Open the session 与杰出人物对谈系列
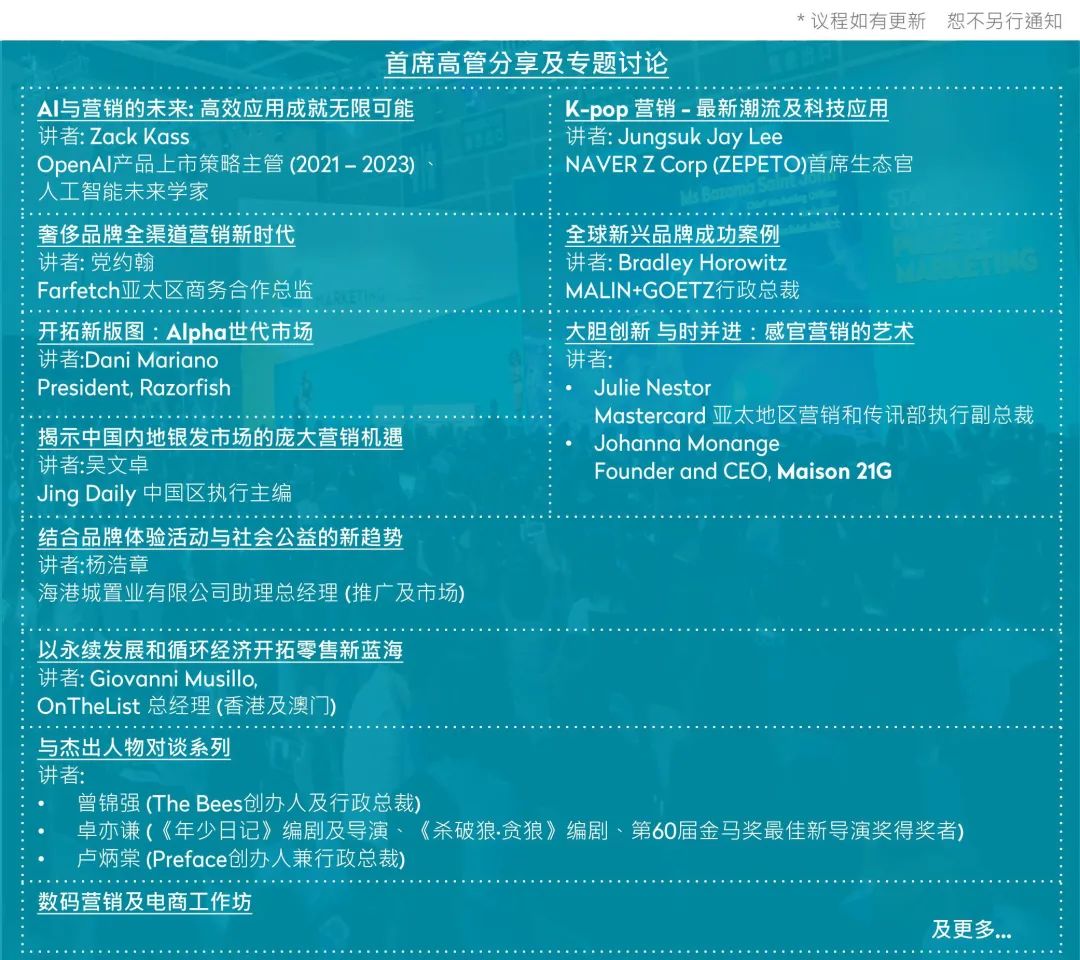This screenshot has height=960, width=1080. click(134, 748)
